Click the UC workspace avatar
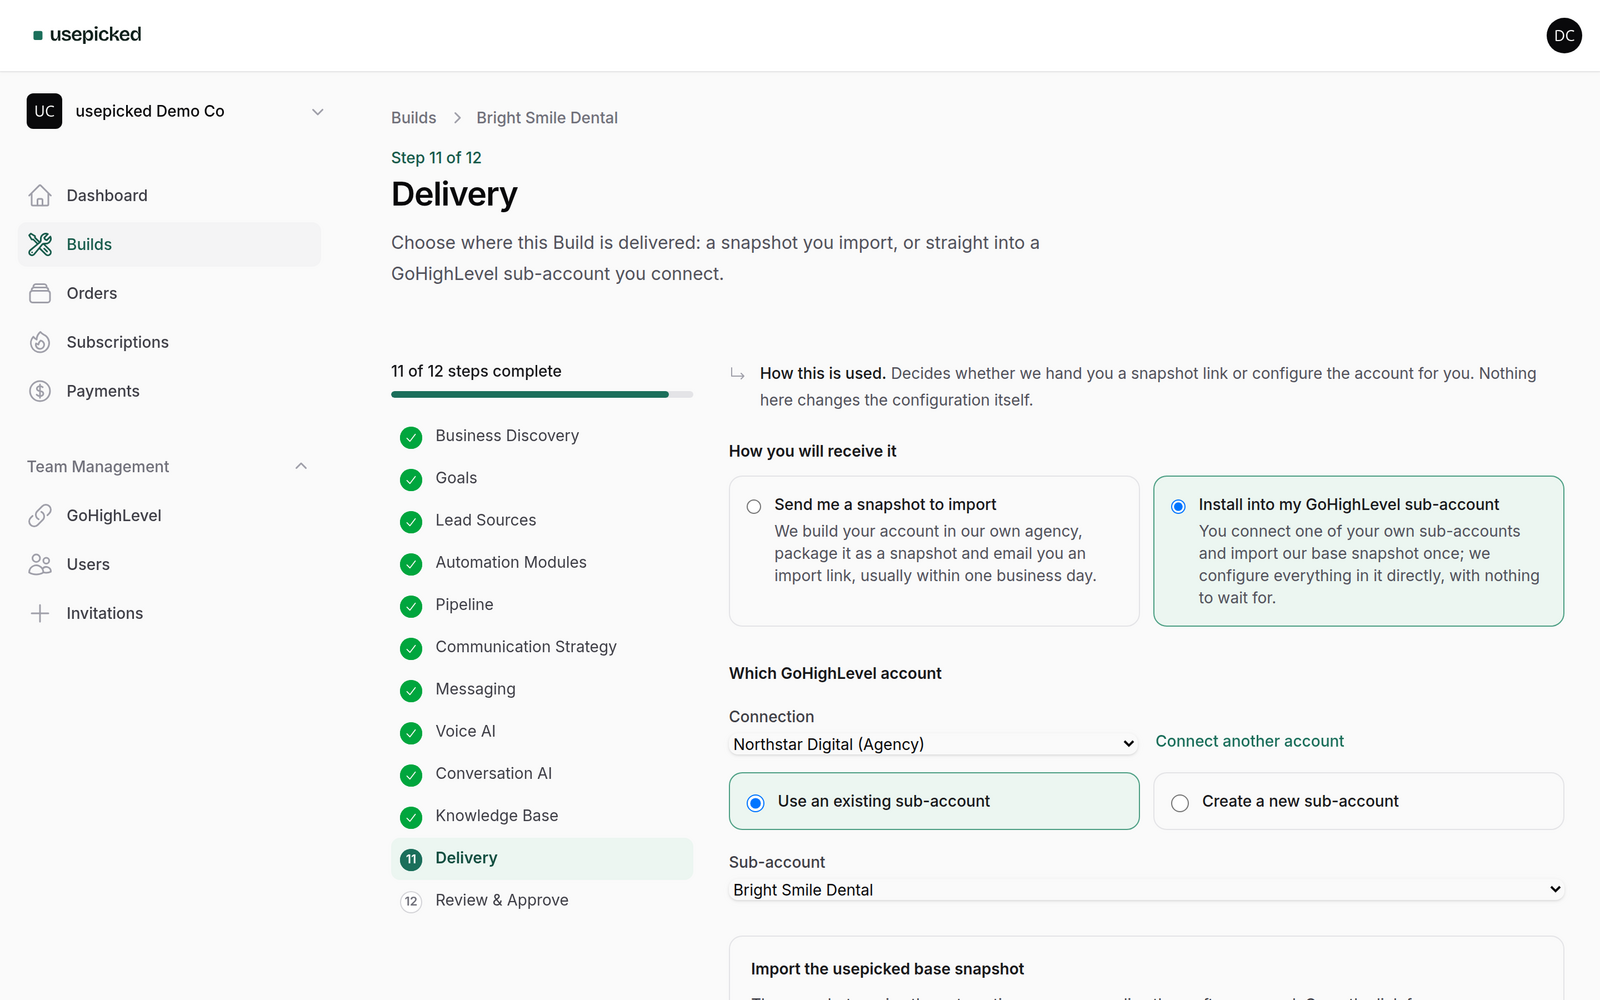This screenshot has height=1000, width=1600. point(44,111)
